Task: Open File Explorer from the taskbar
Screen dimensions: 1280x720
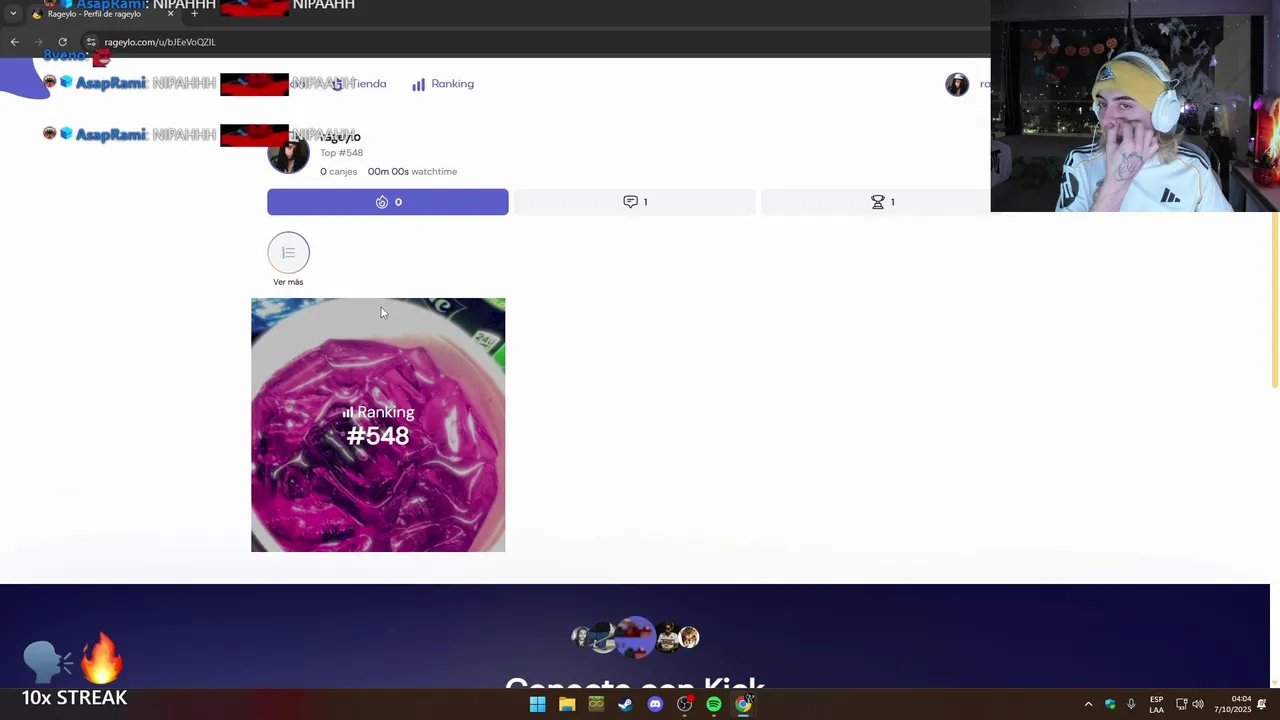Action: (x=567, y=704)
